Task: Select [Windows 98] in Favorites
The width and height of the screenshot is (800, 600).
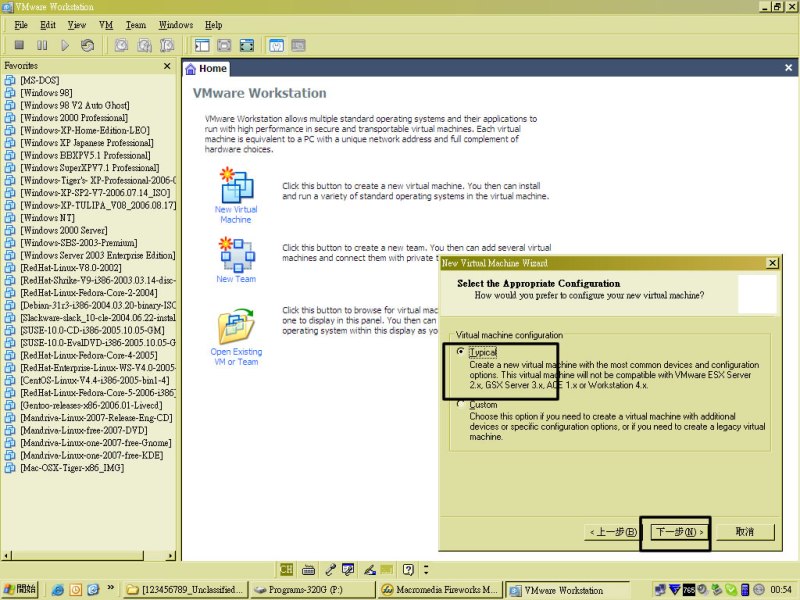Action: click(x=46, y=93)
